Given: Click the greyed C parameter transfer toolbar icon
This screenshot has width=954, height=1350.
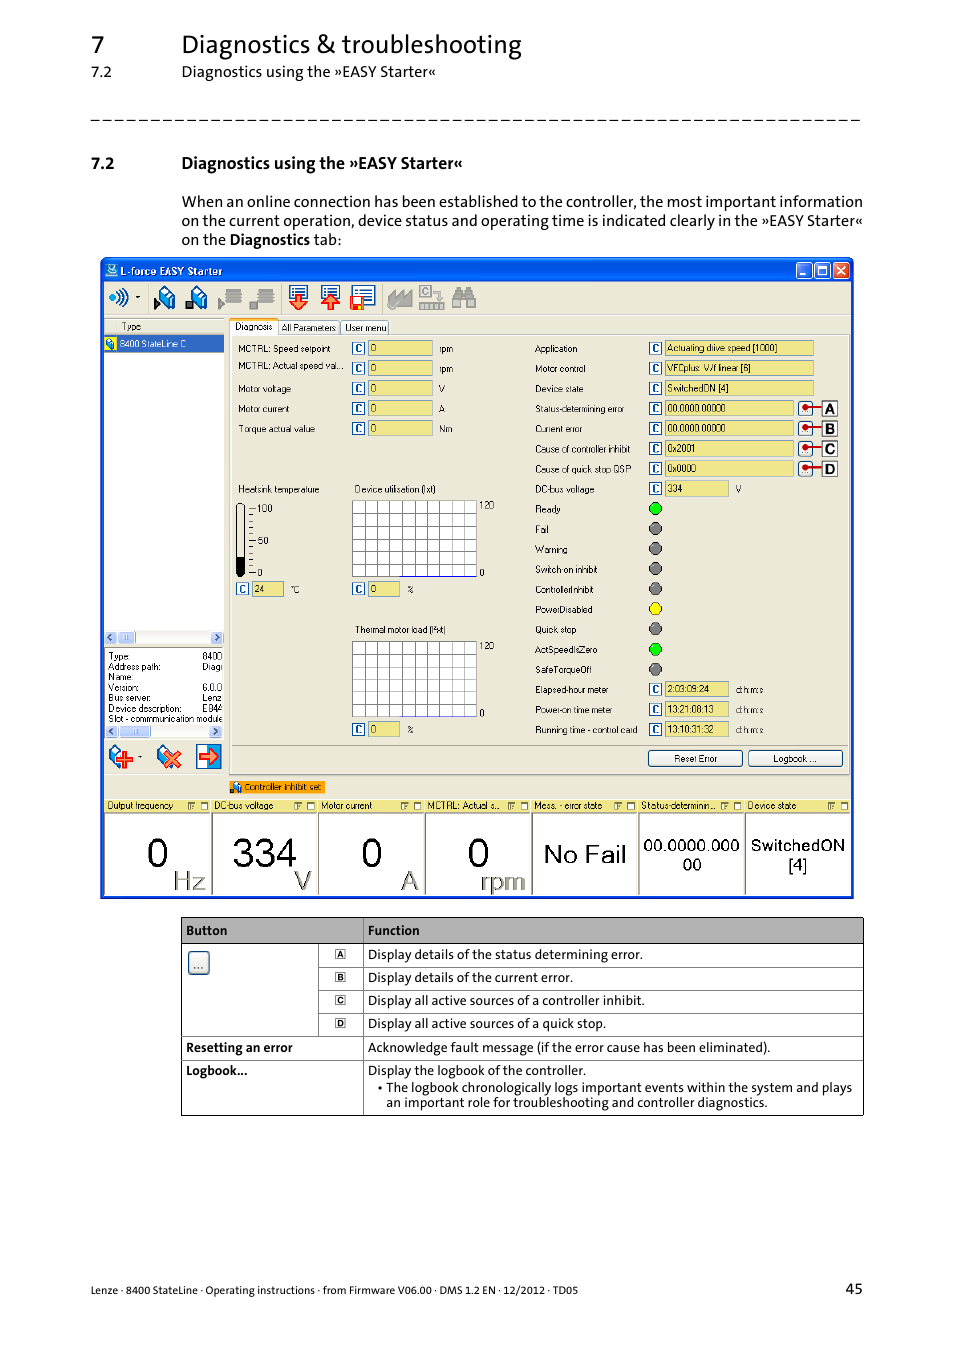Looking at the screenshot, I should [431, 297].
